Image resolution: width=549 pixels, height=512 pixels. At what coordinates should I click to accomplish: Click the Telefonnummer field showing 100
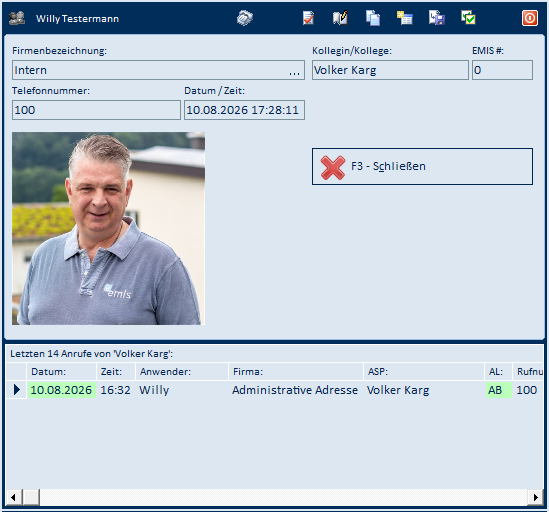coord(96,110)
